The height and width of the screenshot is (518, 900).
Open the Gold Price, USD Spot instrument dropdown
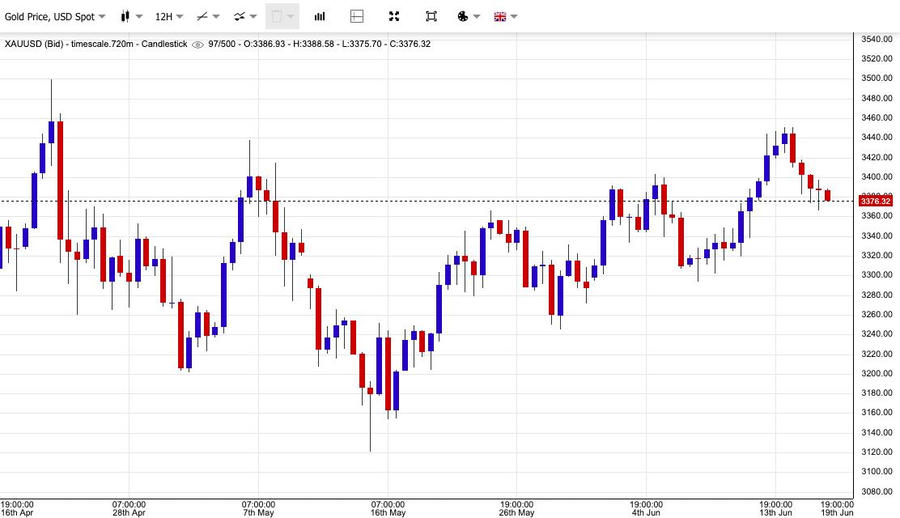click(x=54, y=17)
